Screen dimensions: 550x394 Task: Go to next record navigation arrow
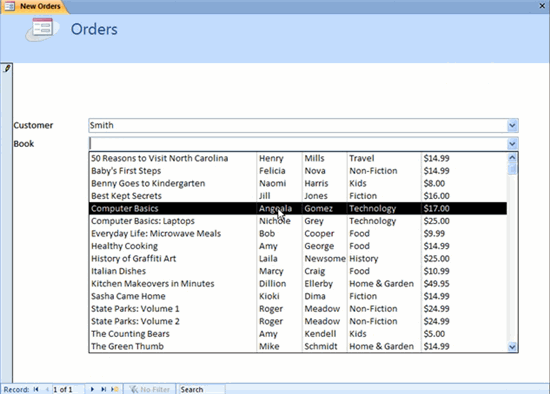point(92,389)
